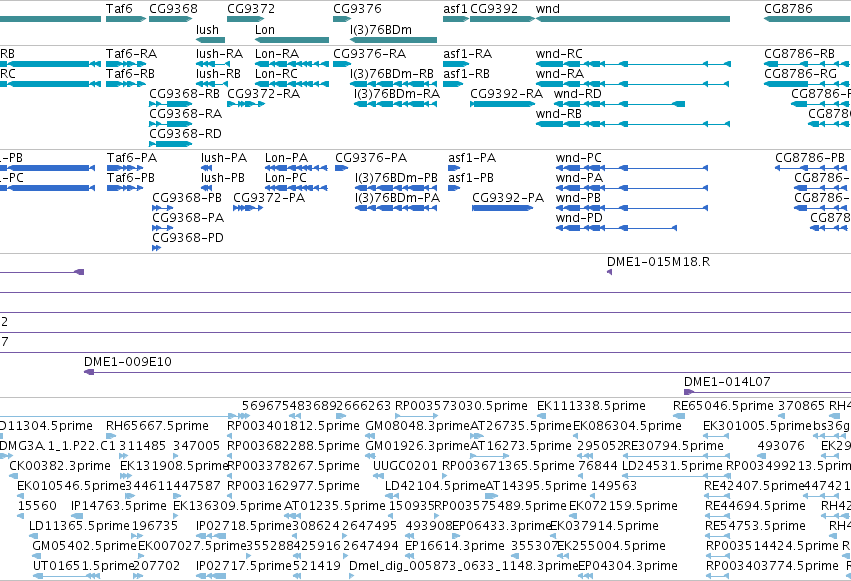The image size is (851, 581).
Task: Open the CG9372 gene label
Action: (x=251, y=9)
